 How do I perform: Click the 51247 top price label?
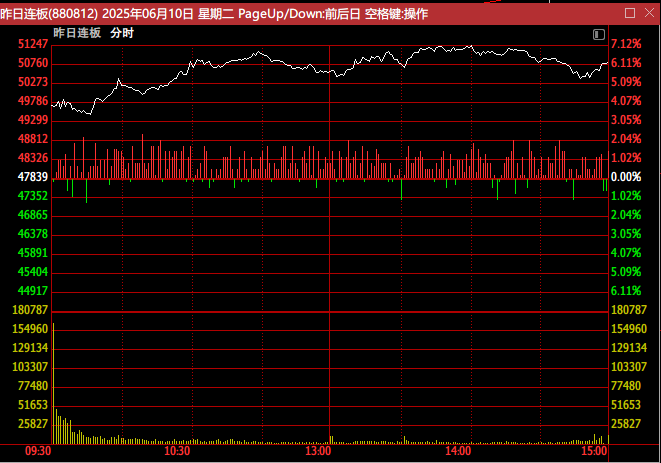[x=34, y=45]
